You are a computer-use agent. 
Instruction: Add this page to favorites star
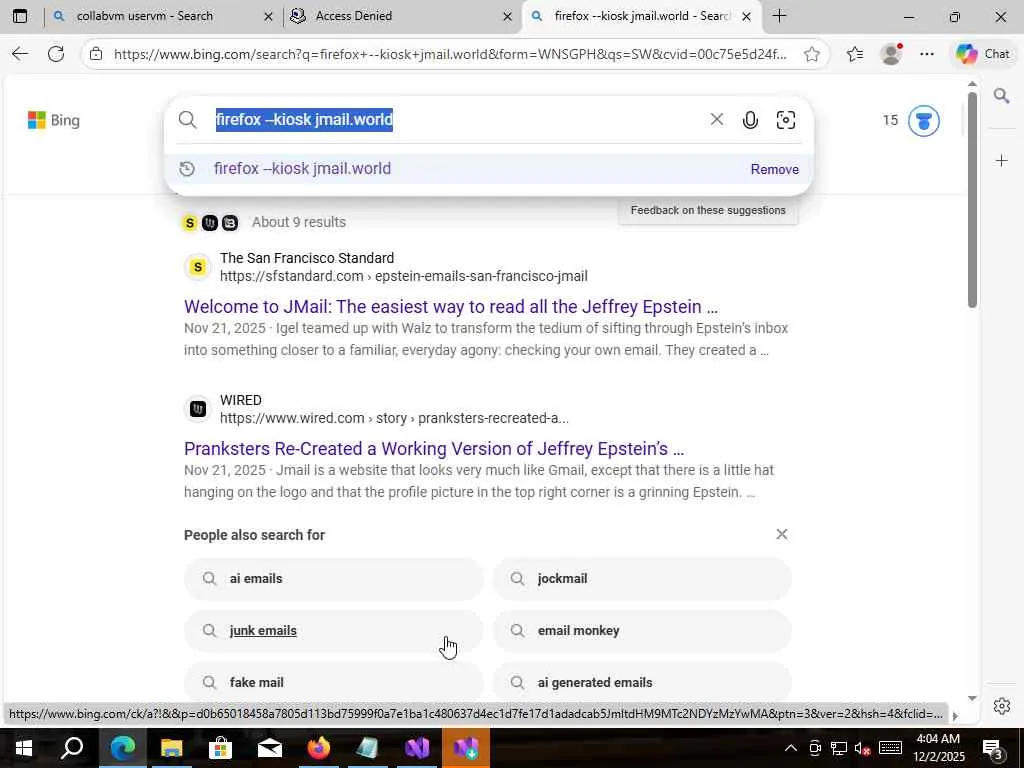tap(812, 54)
